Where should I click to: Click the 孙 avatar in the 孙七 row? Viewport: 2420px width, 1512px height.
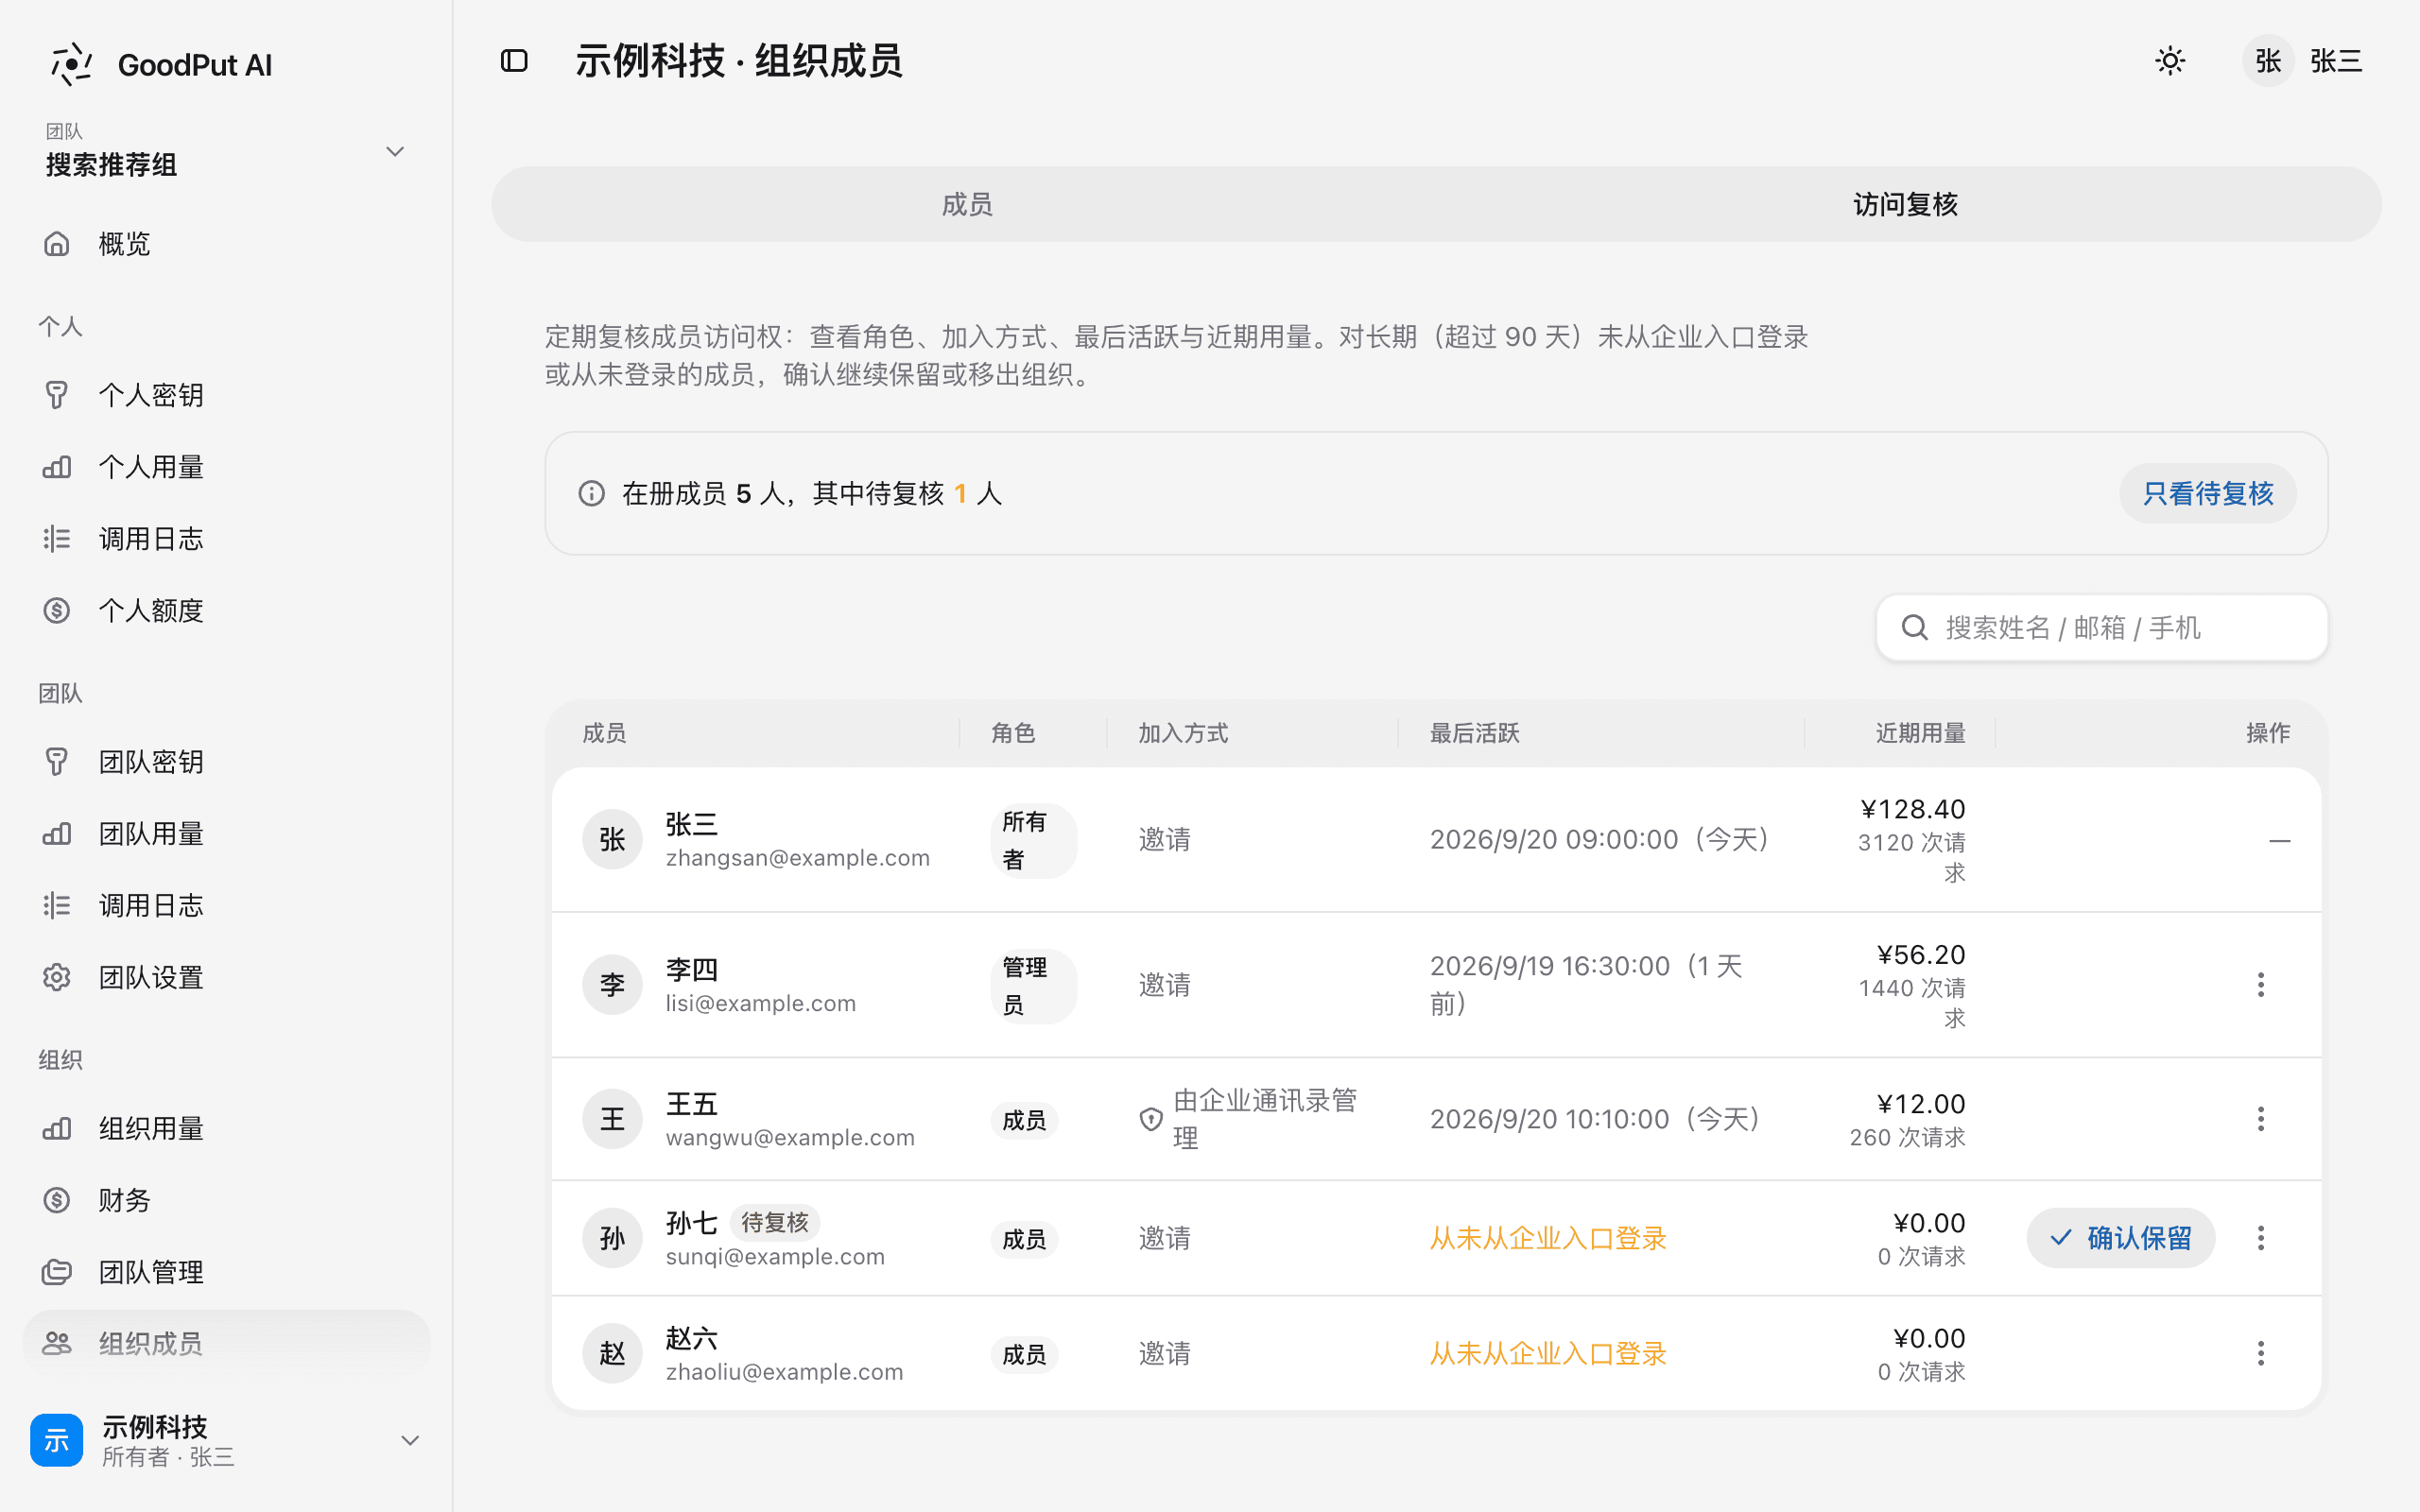tap(612, 1239)
